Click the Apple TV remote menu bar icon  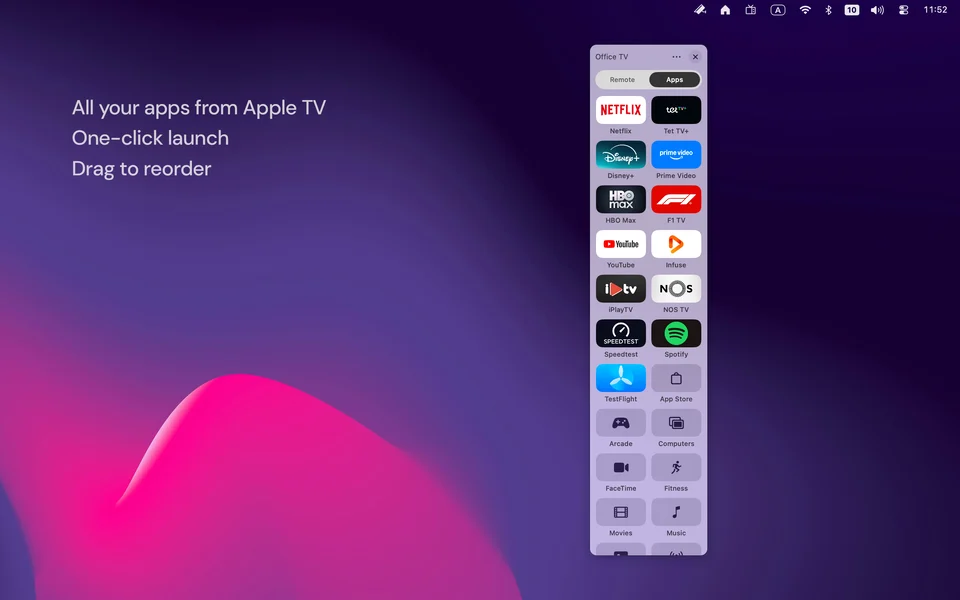(751, 10)
